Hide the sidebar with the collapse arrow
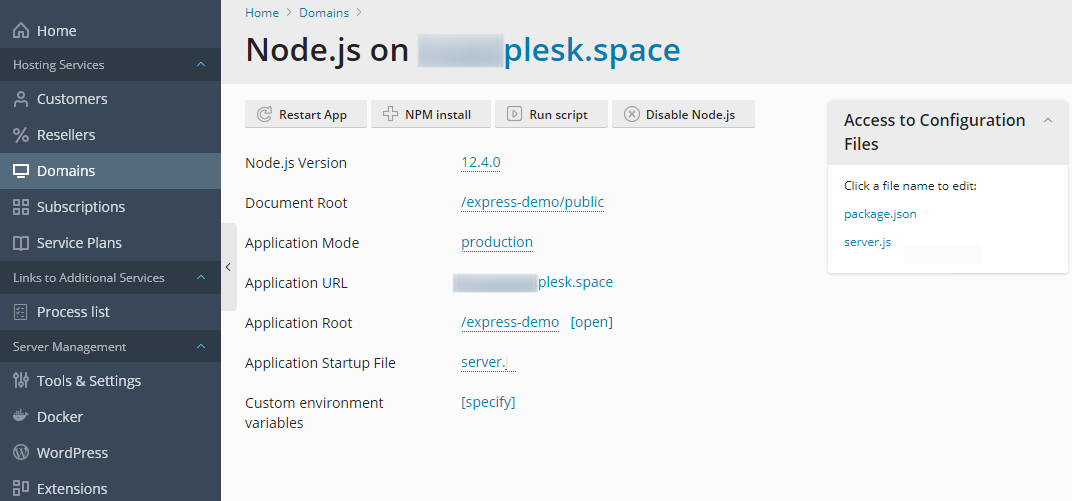The height and width of the screenshot is (501, 1072). pyautogui.click(x=228, y=267)
